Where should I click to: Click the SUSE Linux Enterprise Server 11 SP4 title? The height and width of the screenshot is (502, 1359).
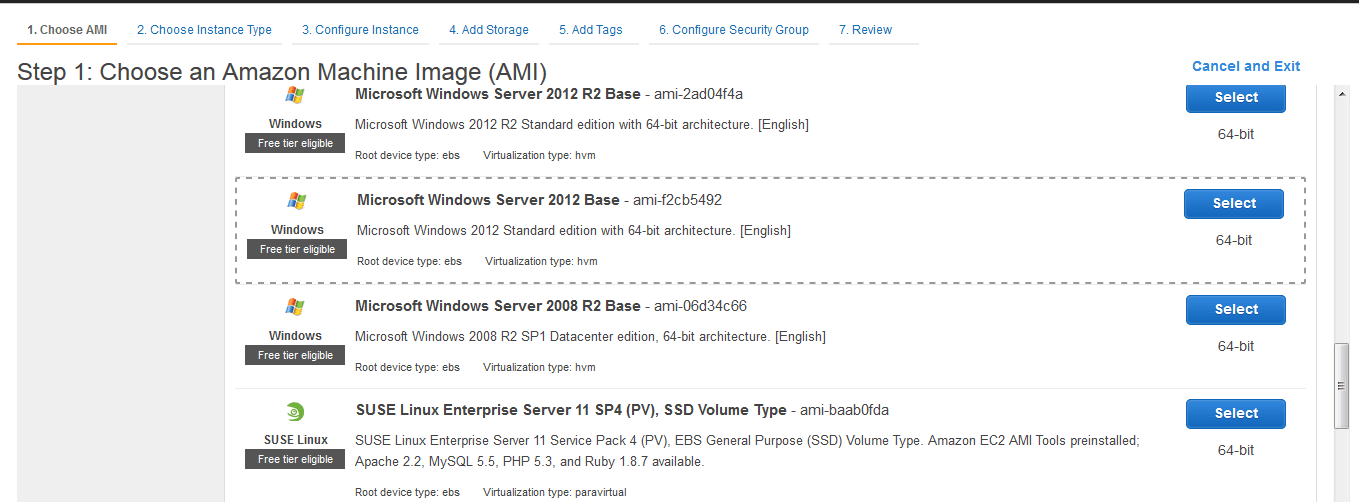pos(571,410)
